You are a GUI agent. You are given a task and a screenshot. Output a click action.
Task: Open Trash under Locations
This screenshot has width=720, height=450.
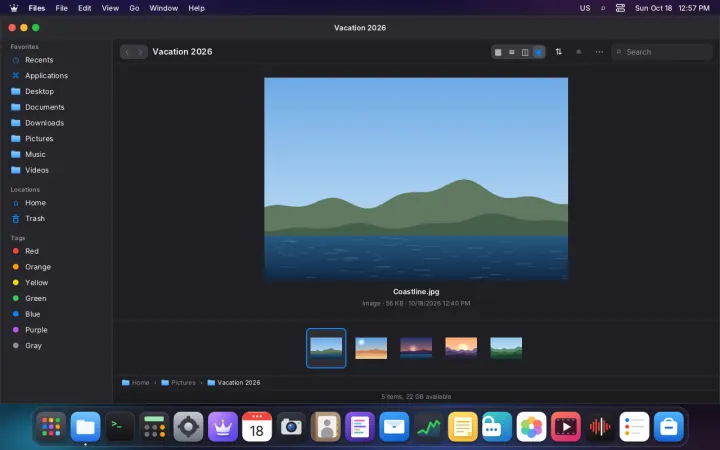click(x=56, y=219)
